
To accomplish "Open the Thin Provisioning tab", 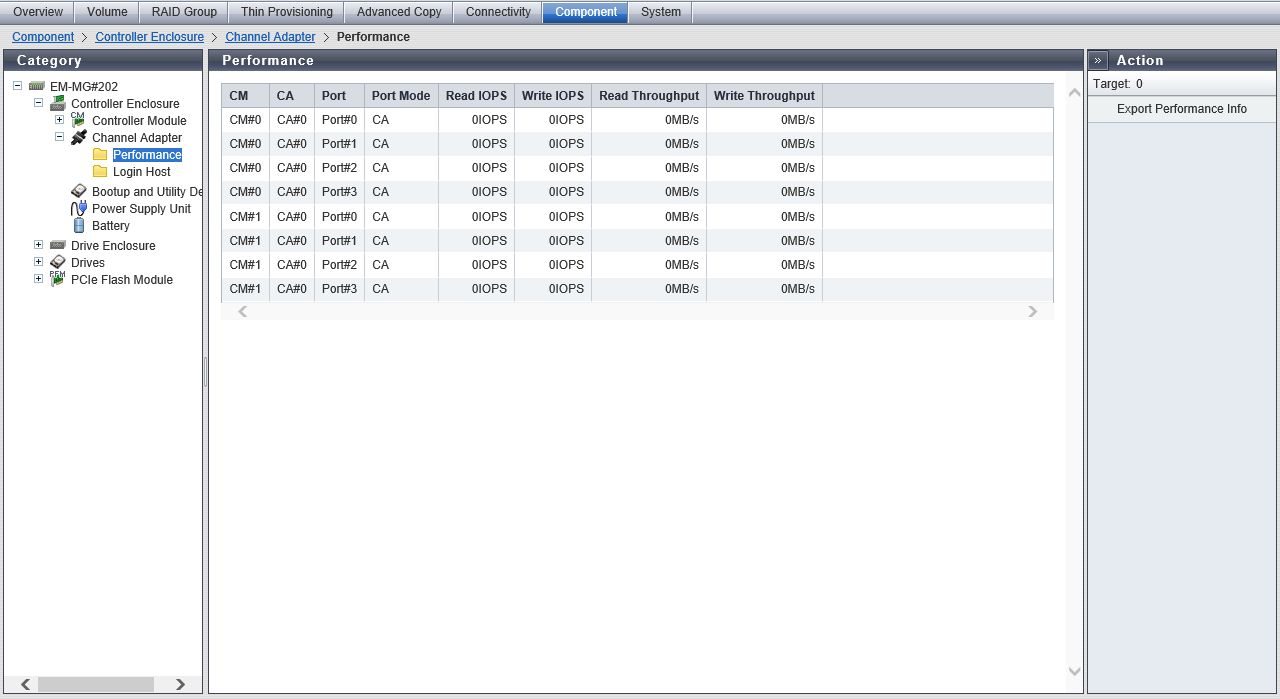I will pos(287,12).
